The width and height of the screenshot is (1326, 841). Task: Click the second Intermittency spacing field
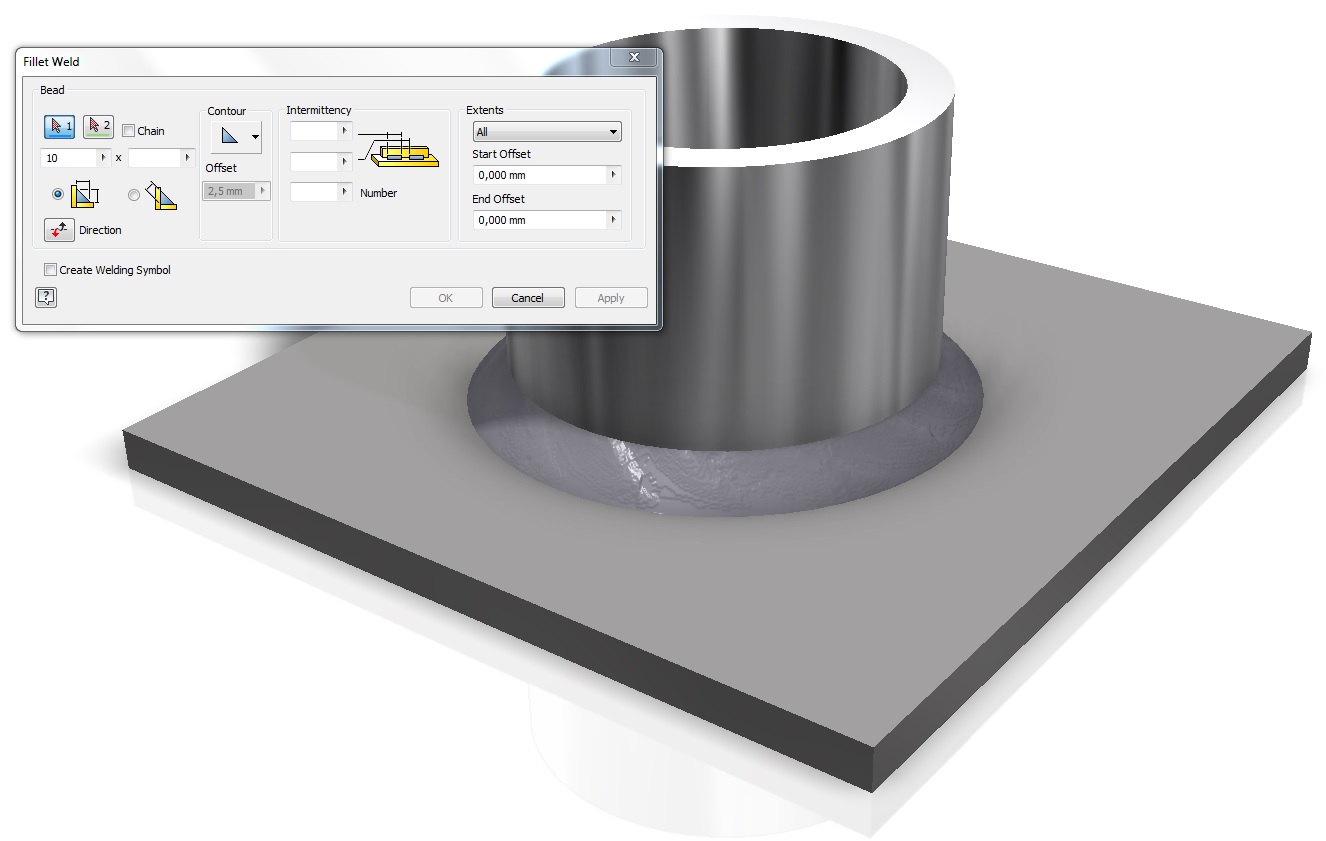click(315, 161)
